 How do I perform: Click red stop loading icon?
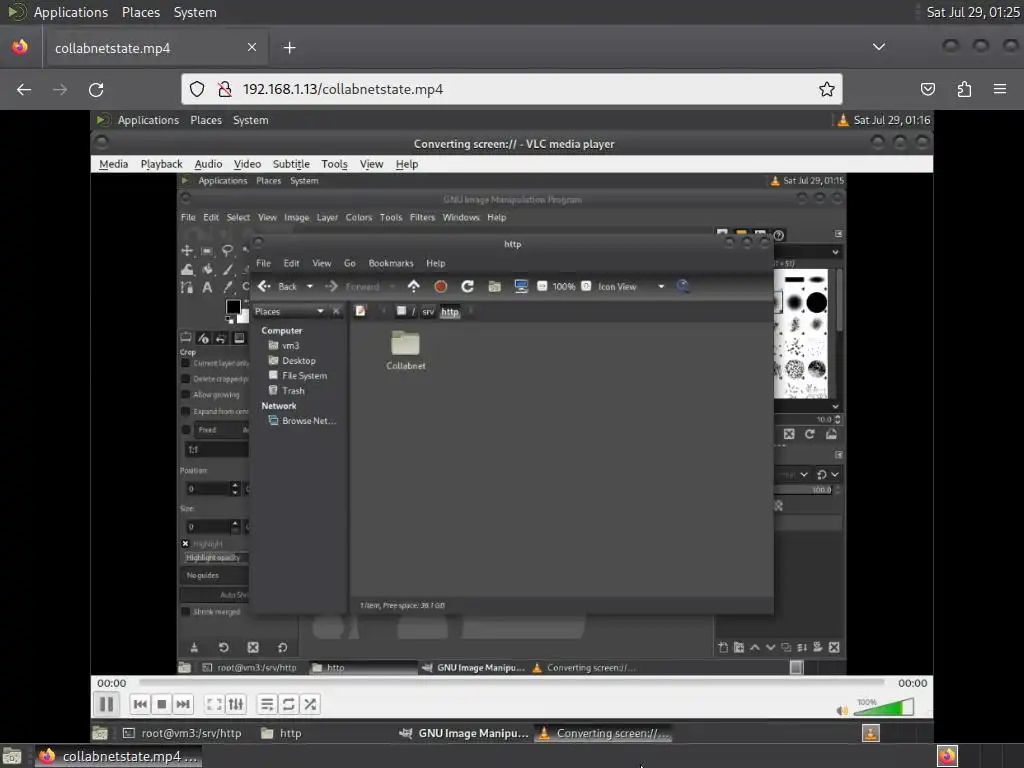(x=440, y=286)
